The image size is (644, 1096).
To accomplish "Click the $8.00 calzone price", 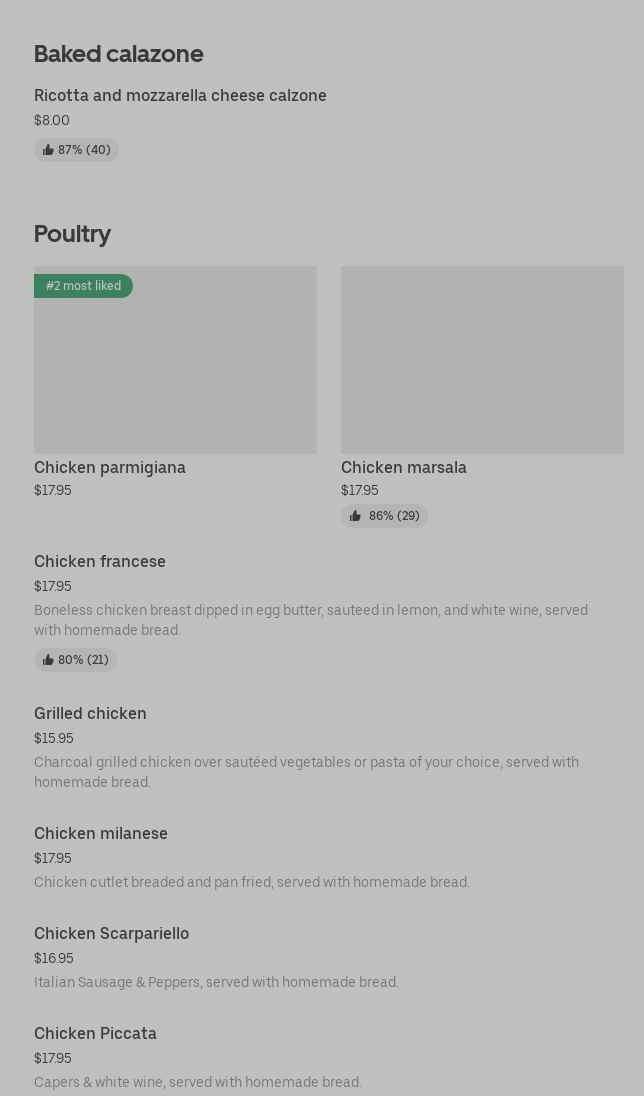I will (x=52, y=121).
